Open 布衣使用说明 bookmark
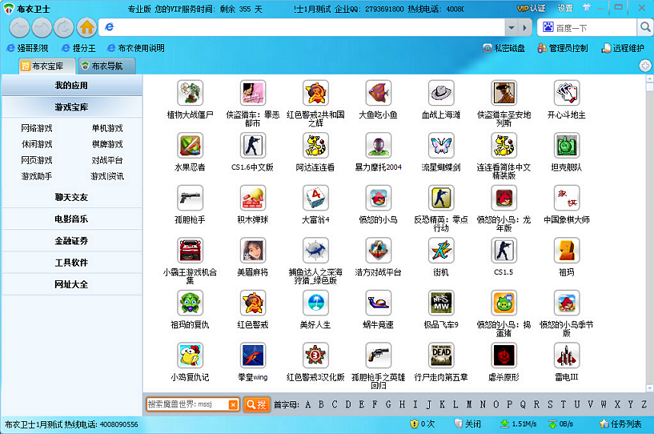 tap(136, 48)
